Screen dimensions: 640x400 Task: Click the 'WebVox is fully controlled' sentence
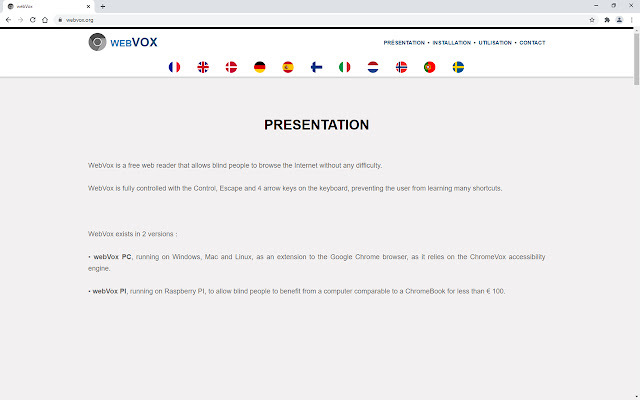[x=295, y=188]
